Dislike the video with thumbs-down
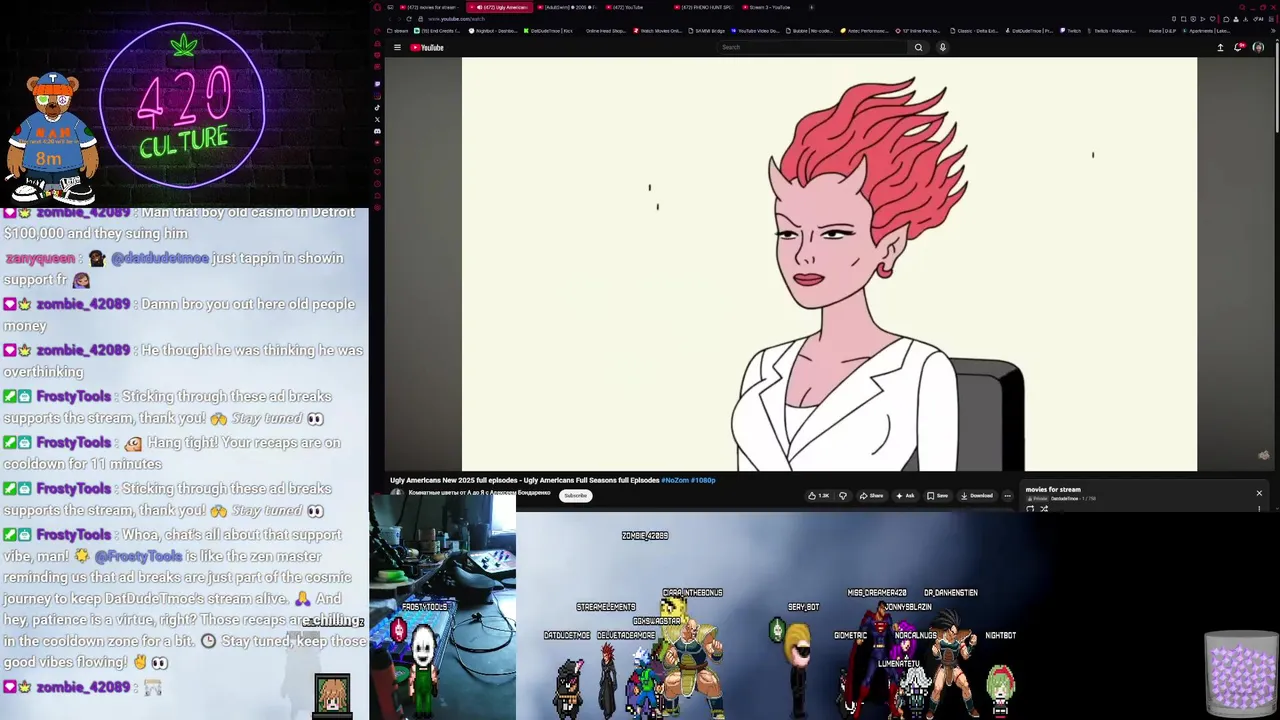Screen dimensions: 1280x720 (843, 496)
